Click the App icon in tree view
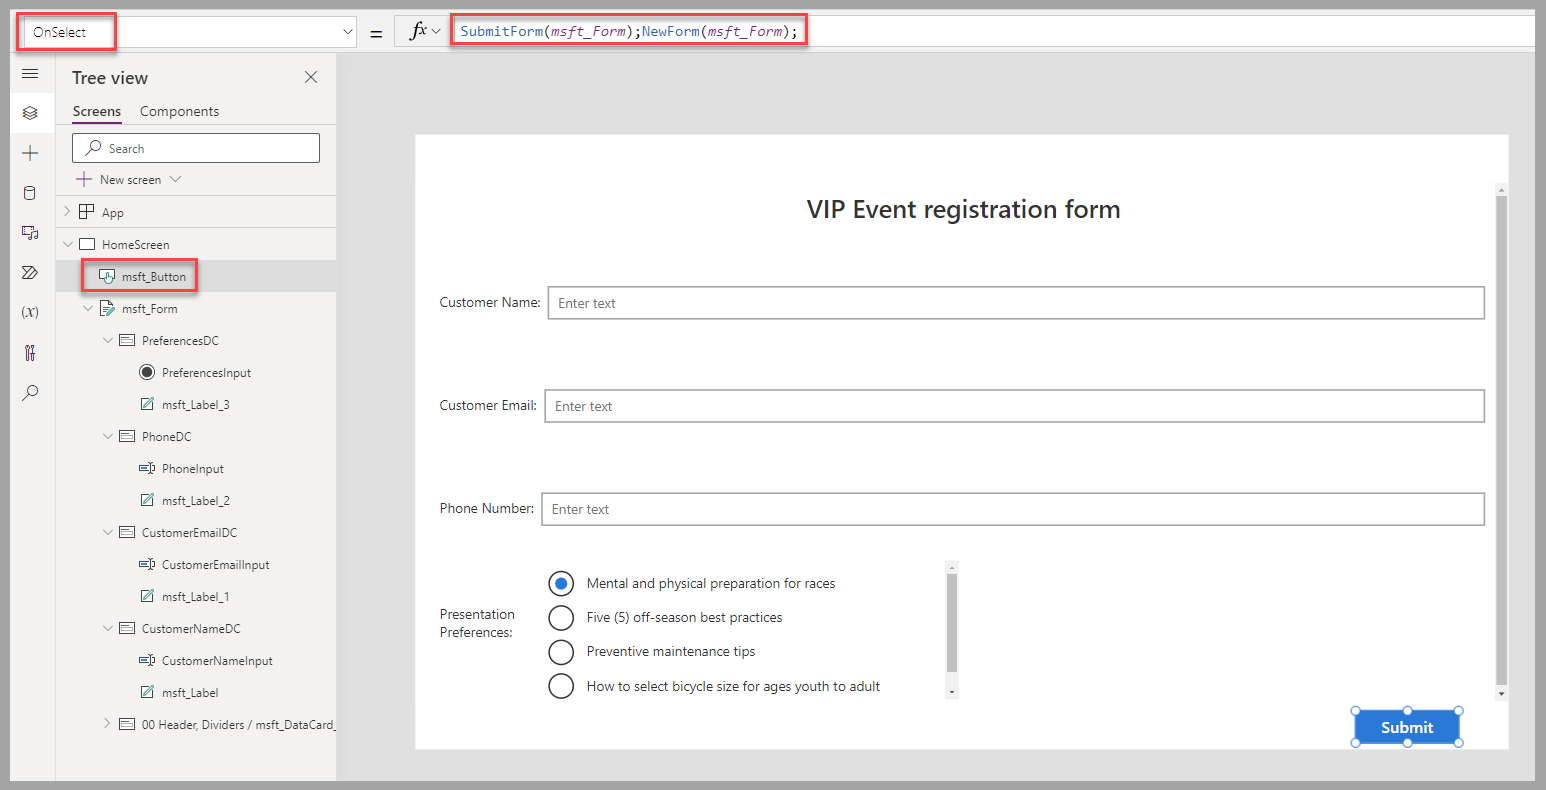Image resolution: width=1546 pixels, height=790 pixels. pyautogui.click(x=87, y=212)
